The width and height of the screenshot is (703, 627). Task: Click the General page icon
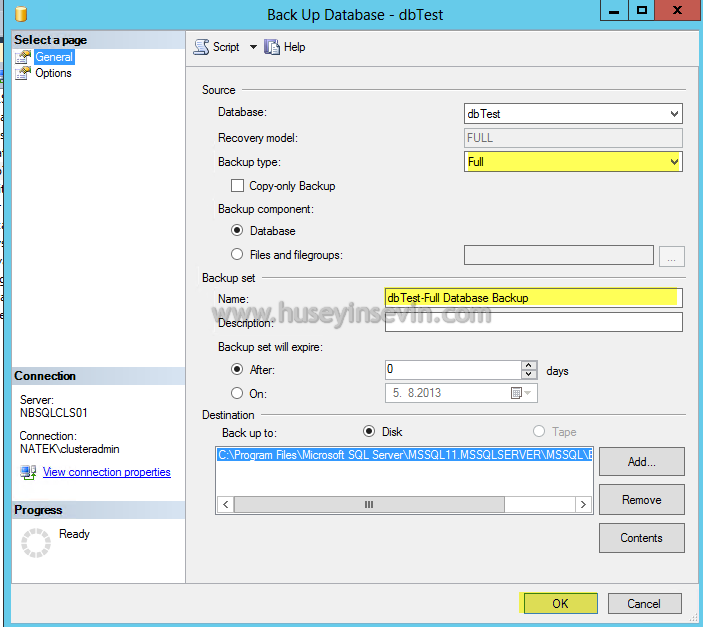click(23, 57)
